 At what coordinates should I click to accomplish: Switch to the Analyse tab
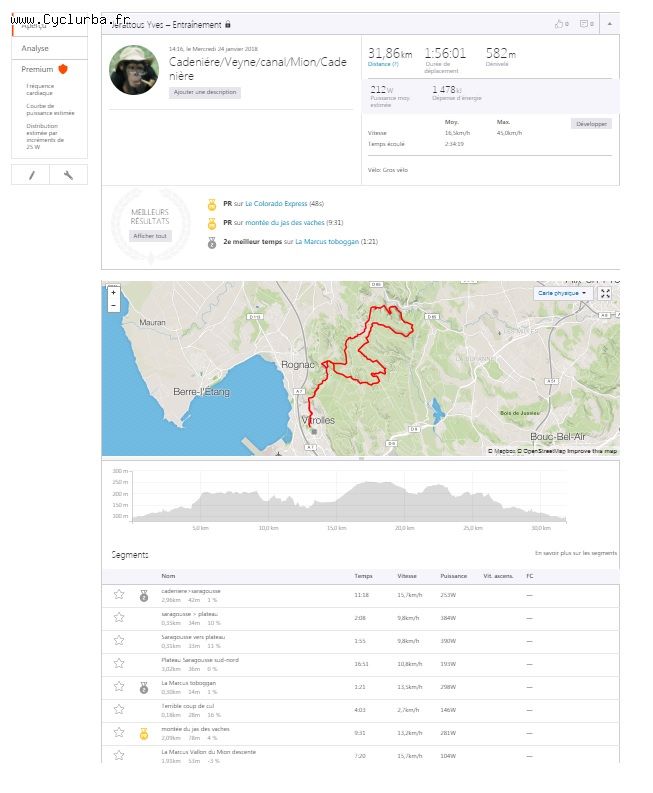click(x=35, y=48)
